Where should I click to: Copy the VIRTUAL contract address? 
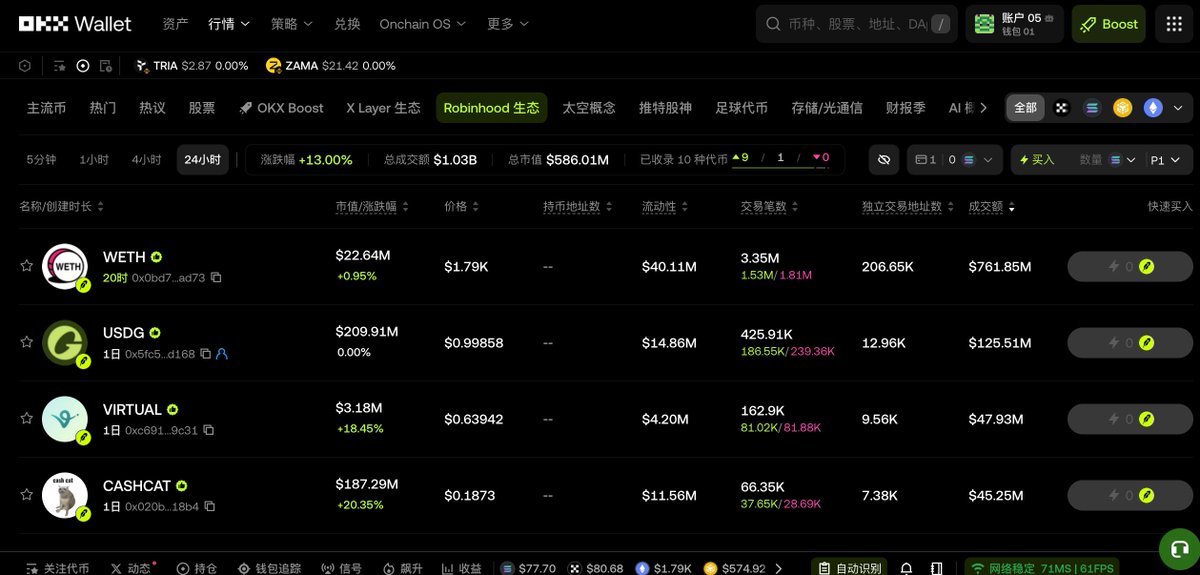(x=208, y=430)
